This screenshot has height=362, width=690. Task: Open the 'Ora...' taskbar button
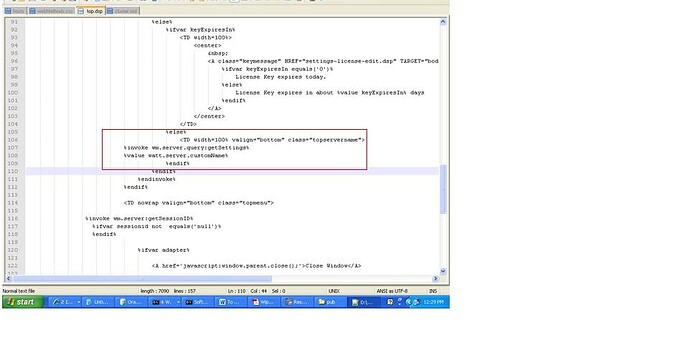(x=131, y=302)
